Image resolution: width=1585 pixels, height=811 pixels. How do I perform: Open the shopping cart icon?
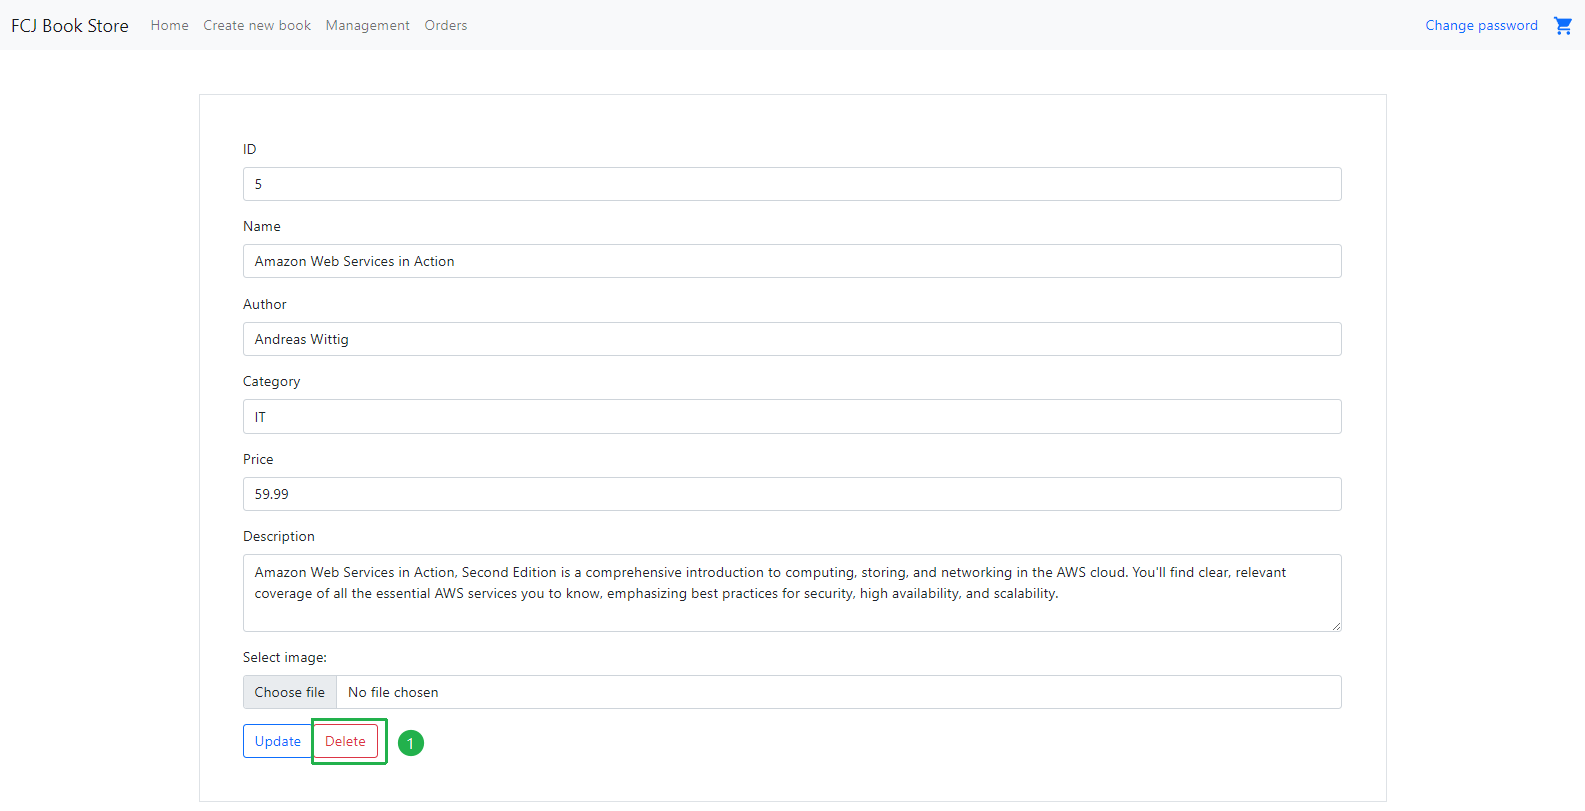coord(1562,25)
